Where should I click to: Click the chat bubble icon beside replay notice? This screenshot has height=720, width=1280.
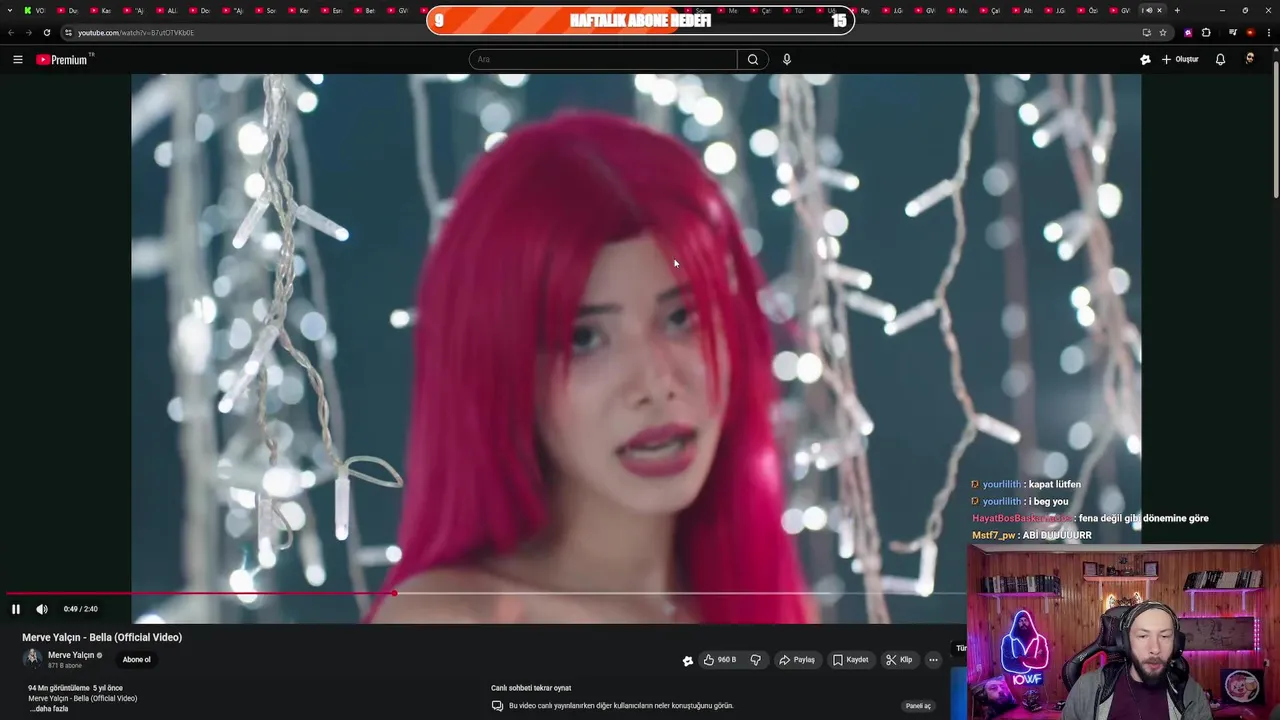point(497,706)
